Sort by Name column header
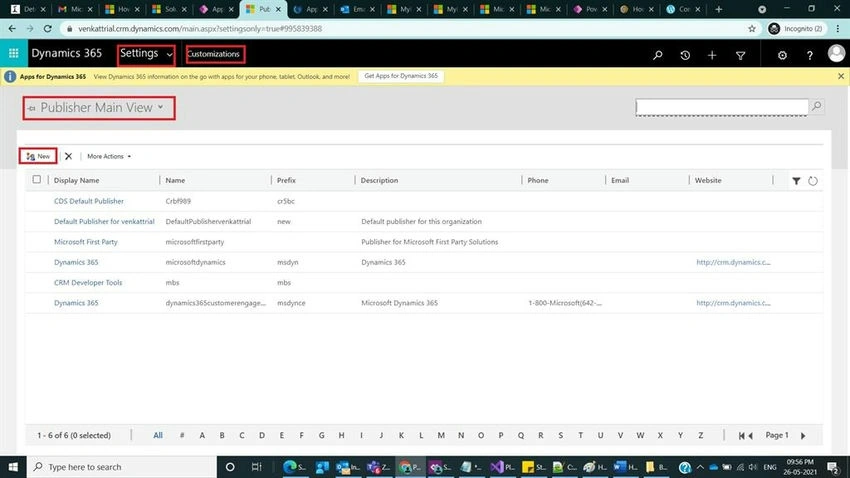The height and width of the screenshot is (478, 850). 175,180
